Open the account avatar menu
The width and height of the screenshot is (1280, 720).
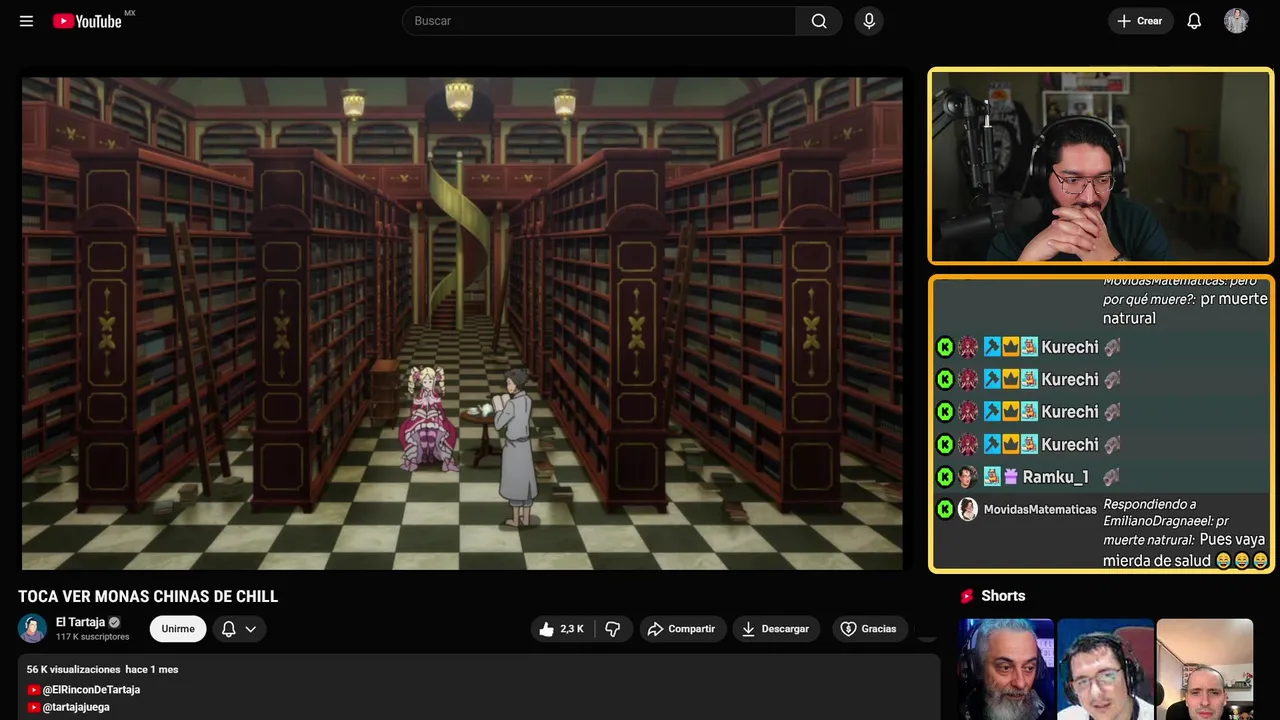(1236, 21)
